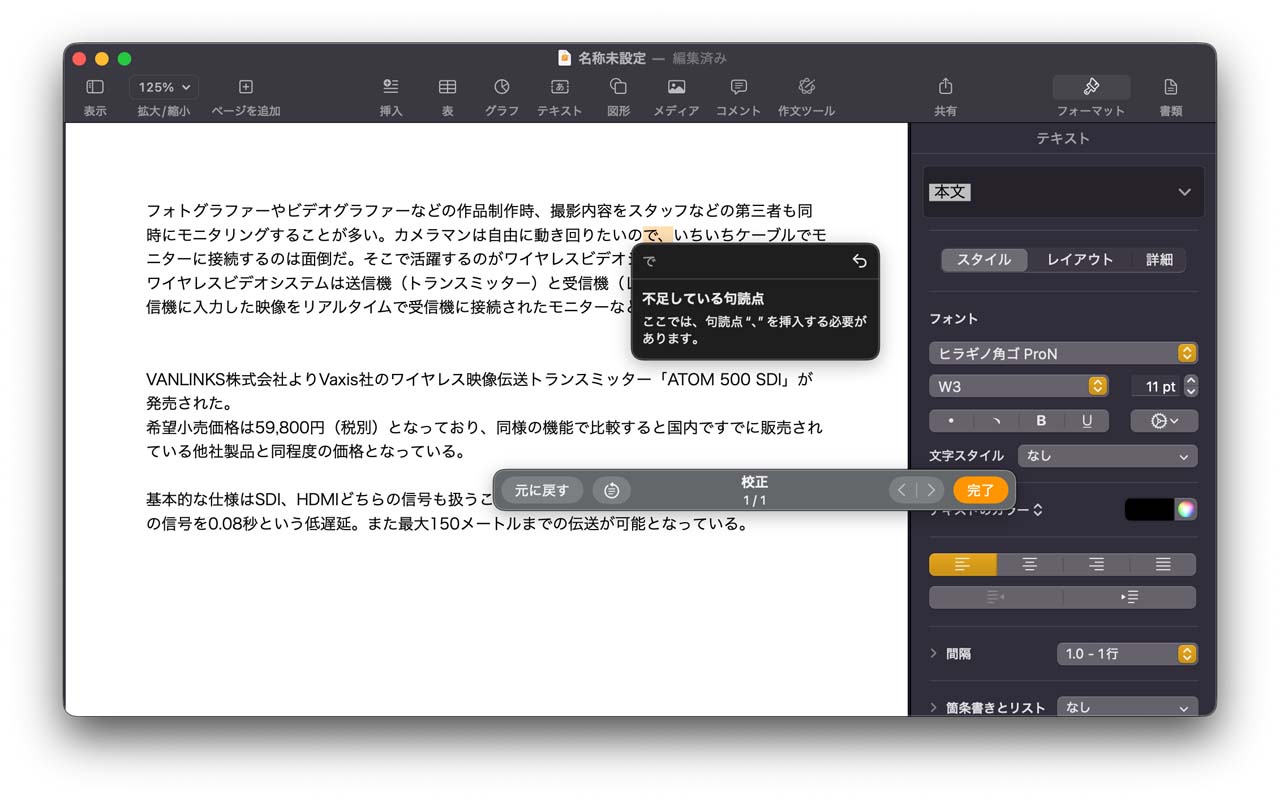
Task: Click the 完了 button in the proofing bar
Action: [x=981, y=490]
